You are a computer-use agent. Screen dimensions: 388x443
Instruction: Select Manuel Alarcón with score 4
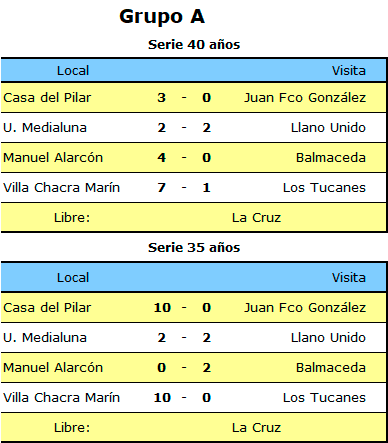coord(53,158)
